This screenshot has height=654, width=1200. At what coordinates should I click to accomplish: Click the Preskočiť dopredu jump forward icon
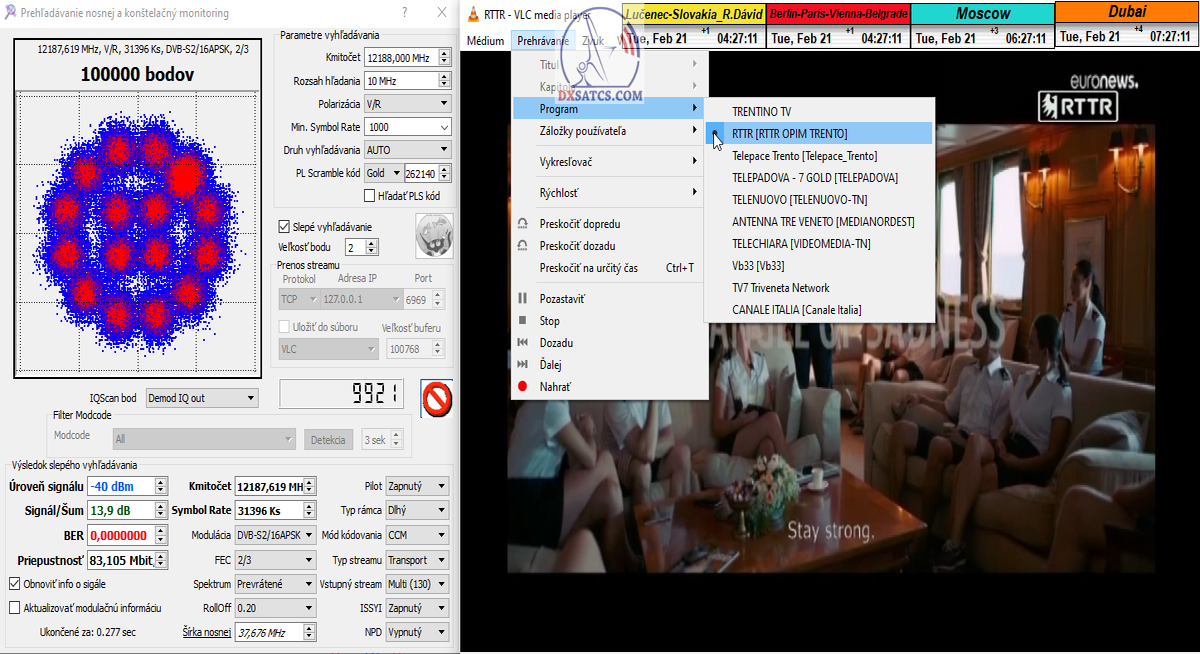(522, 224)
